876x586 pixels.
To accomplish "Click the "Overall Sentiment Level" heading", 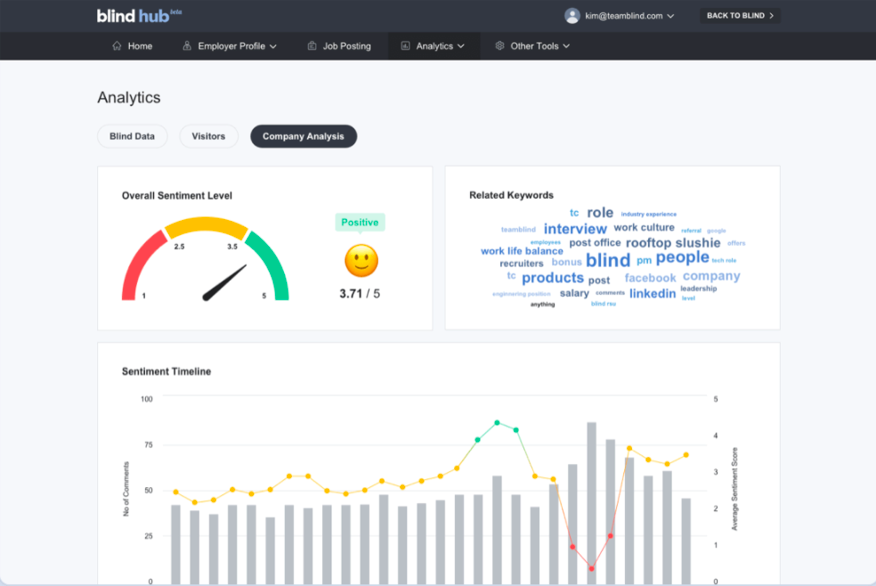I will [177, 196].
